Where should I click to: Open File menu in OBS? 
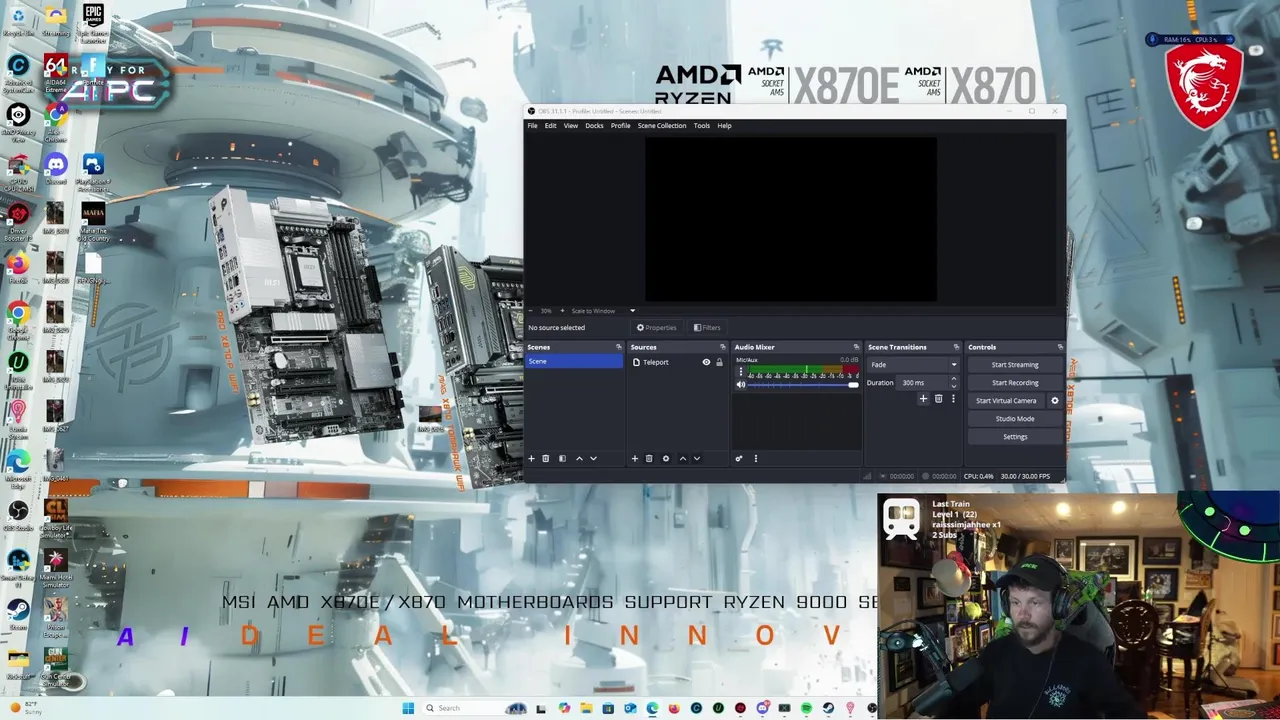[x=533, y=126]
